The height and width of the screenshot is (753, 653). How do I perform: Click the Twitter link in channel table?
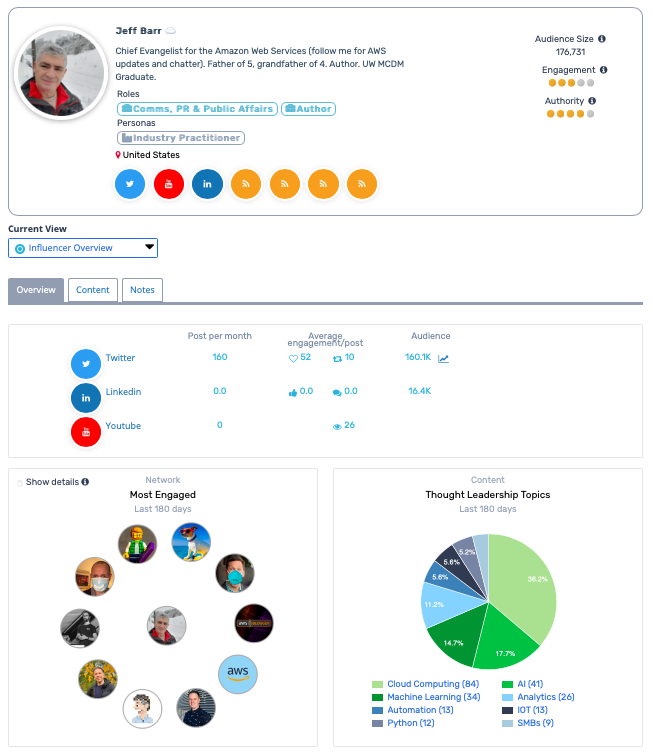pos(120,358)
